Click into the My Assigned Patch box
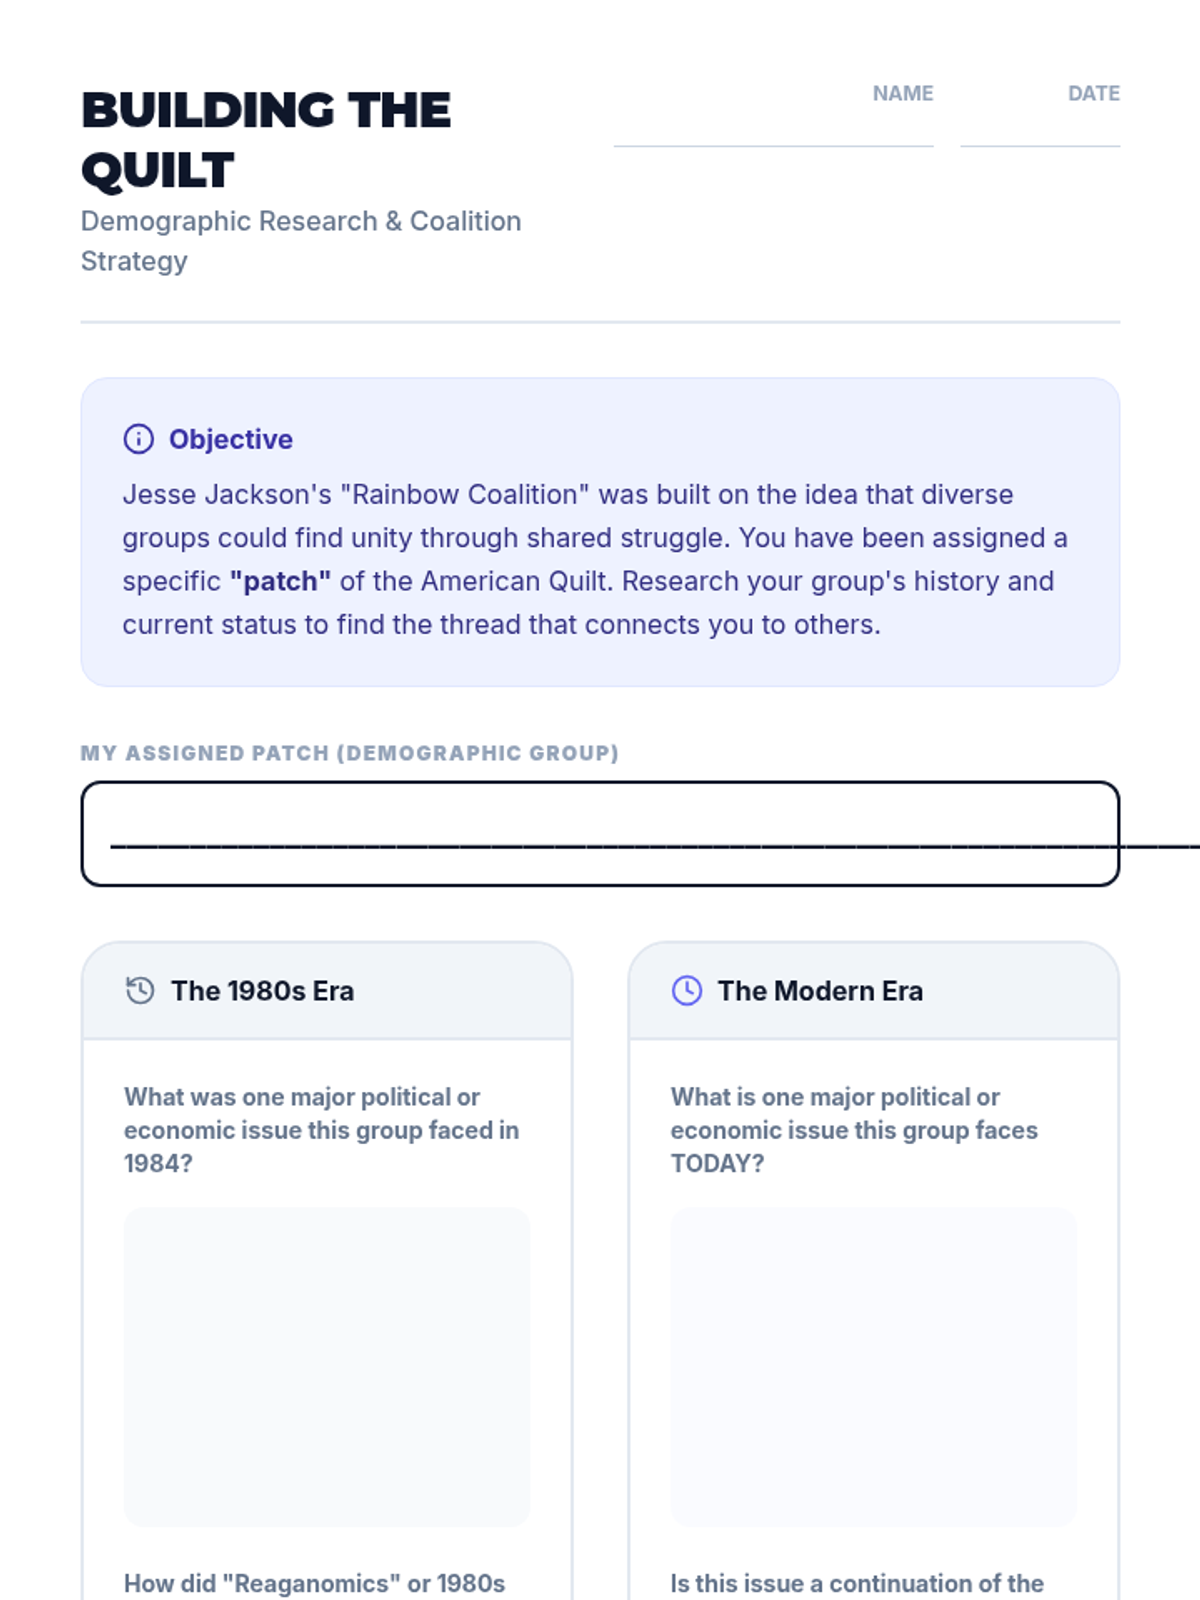The width and height of the screenshot is (1200, 1600). tap(600, 833)
